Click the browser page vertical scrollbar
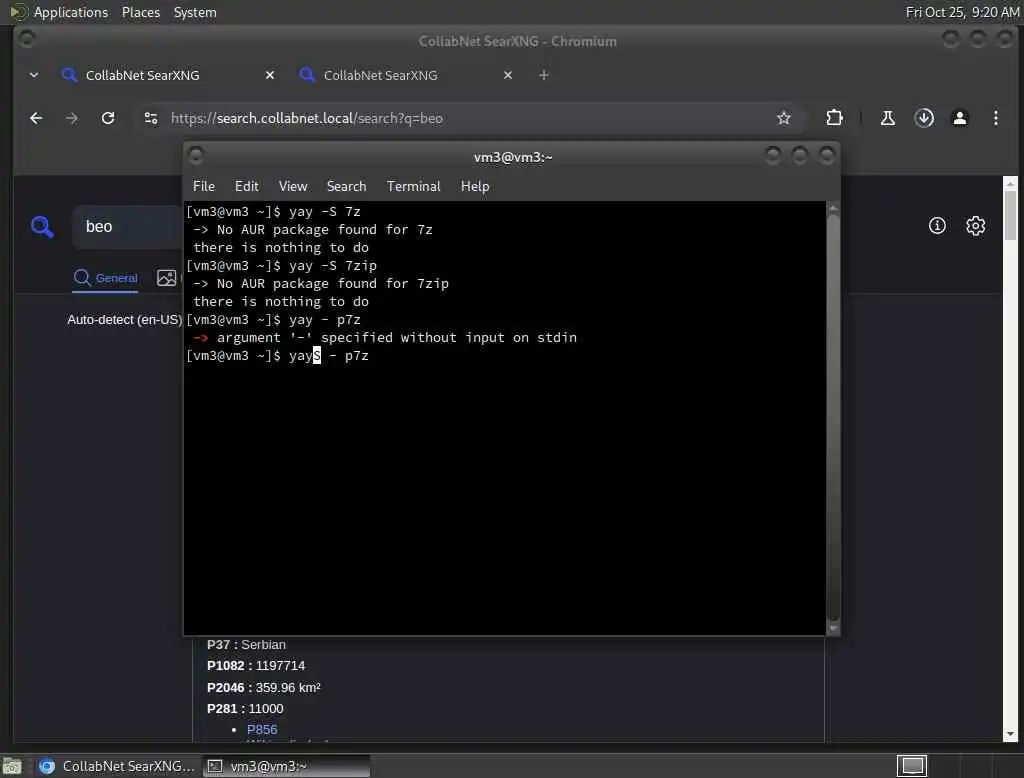This screenshot has height=778, width=1024. click(x=1010, y=459)
